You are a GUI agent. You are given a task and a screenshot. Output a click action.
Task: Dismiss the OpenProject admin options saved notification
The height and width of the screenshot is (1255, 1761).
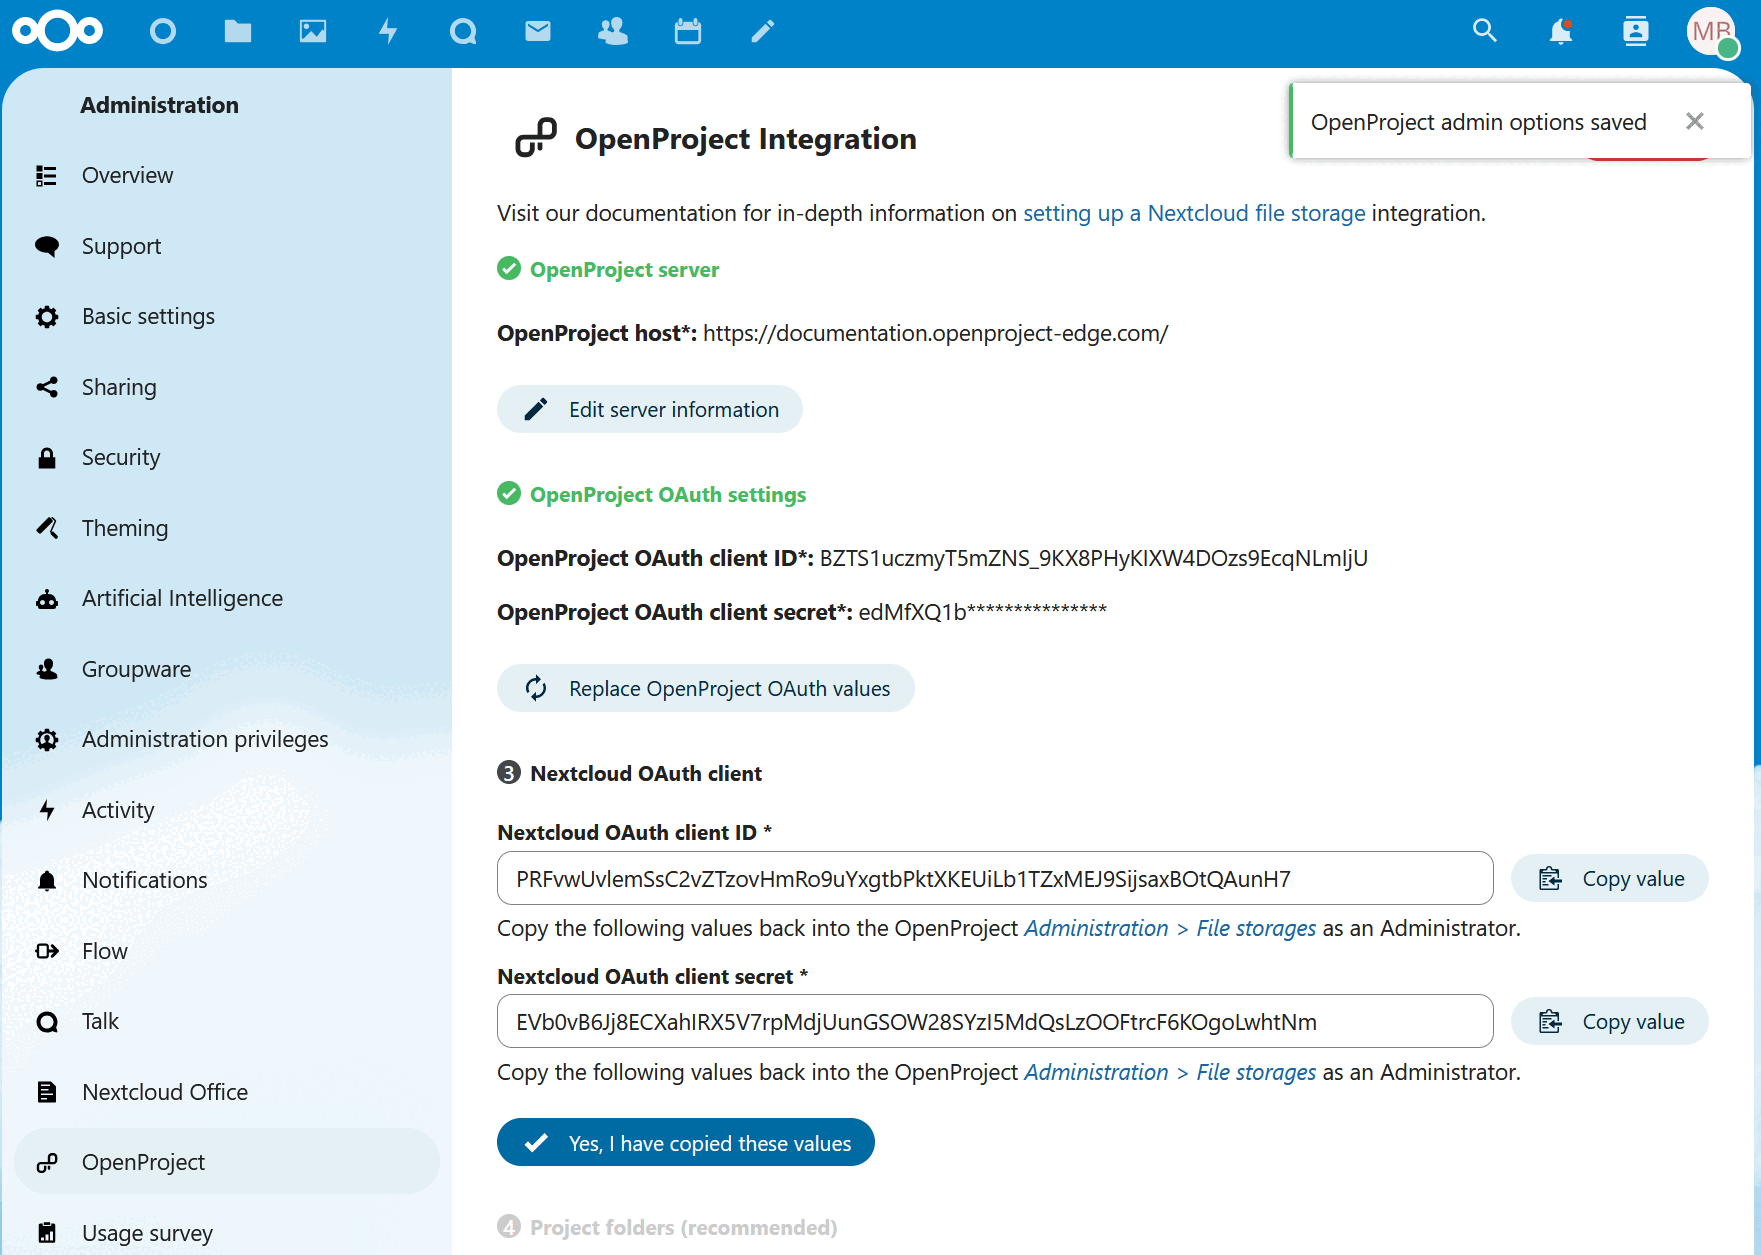tap(1695, 121)
